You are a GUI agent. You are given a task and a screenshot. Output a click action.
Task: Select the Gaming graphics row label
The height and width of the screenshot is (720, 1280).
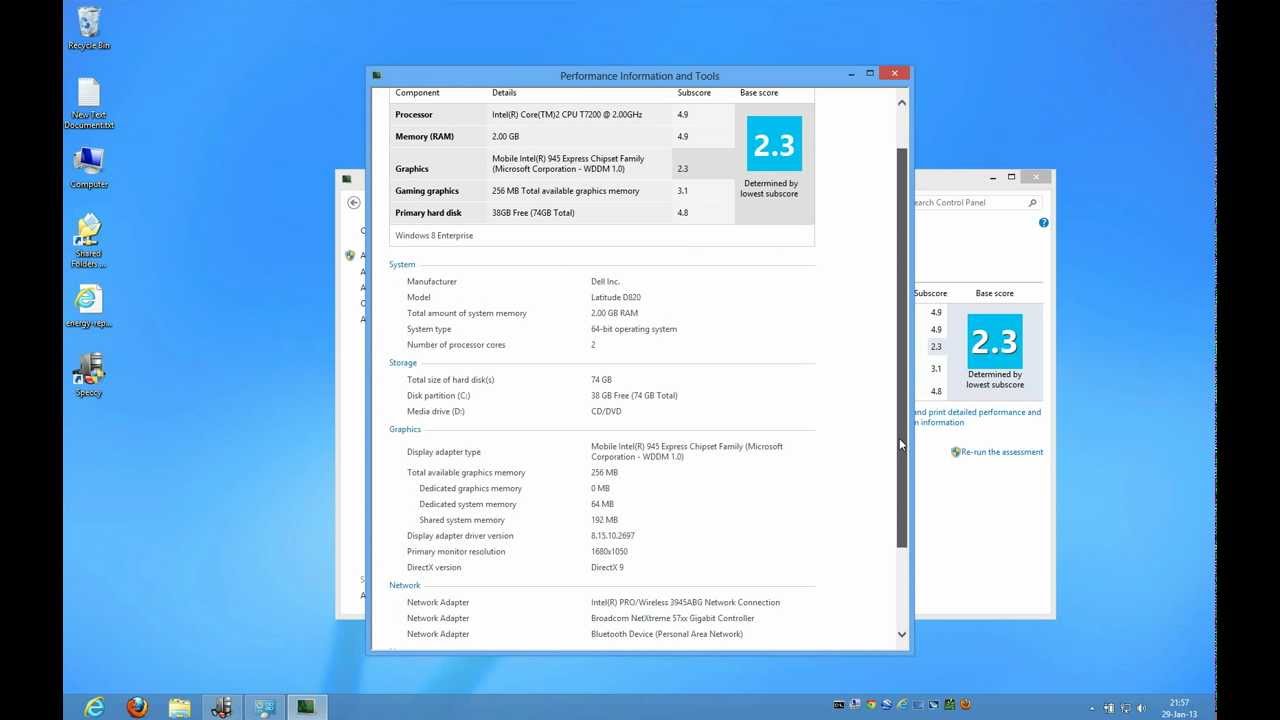tap(427, 191)
